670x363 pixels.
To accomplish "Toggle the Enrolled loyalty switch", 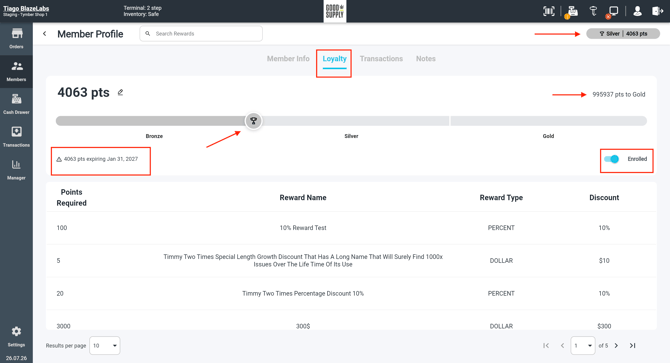I will click(611, 159).
